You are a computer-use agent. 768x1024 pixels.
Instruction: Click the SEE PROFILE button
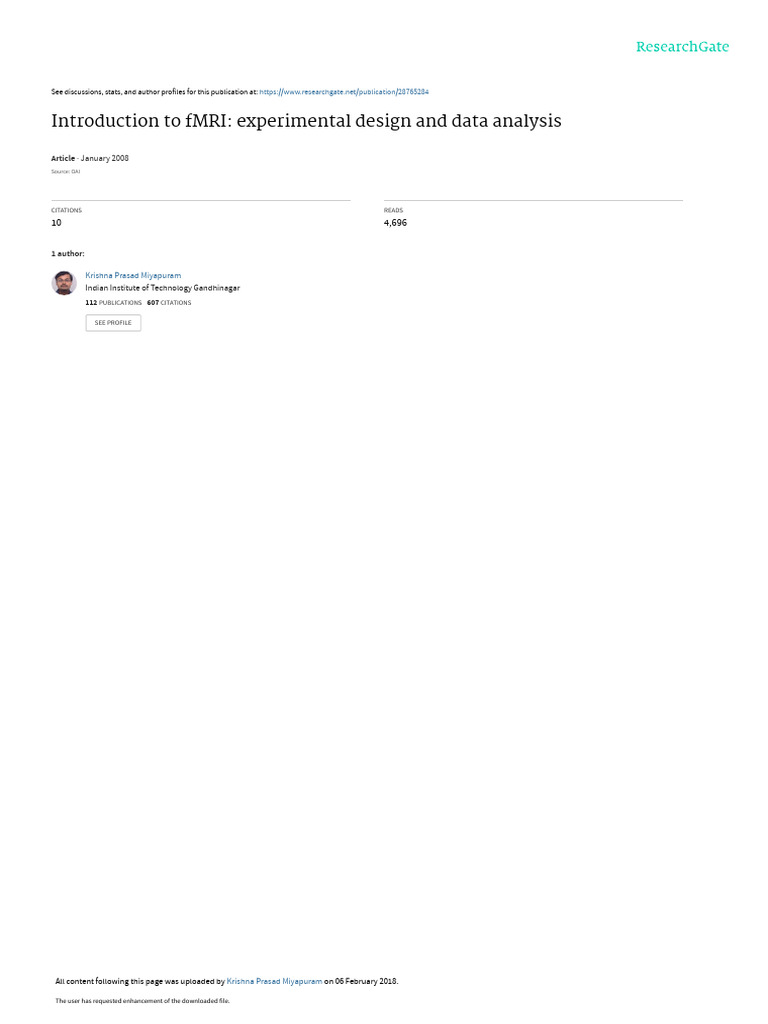(113, 323)
